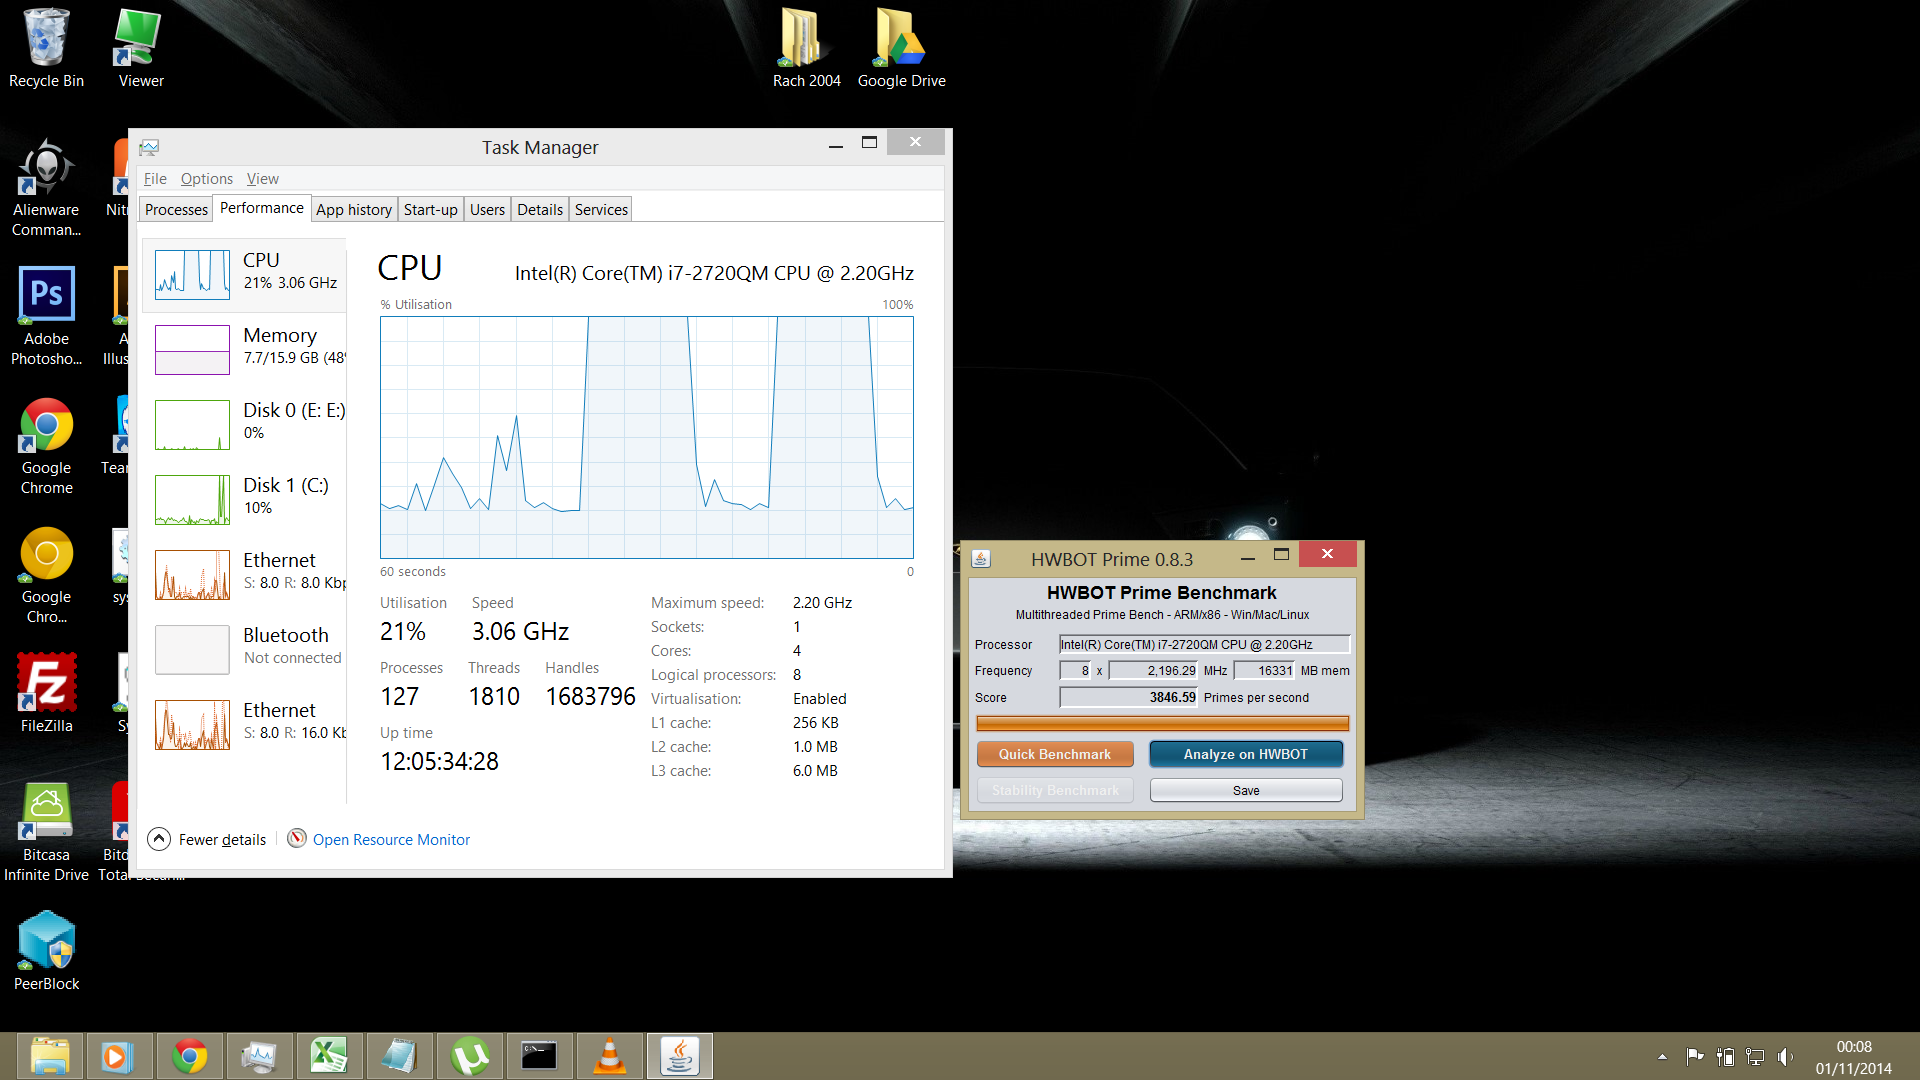Open the Options menu in Task Manager

pyautogui.click(x=206, y=179)
